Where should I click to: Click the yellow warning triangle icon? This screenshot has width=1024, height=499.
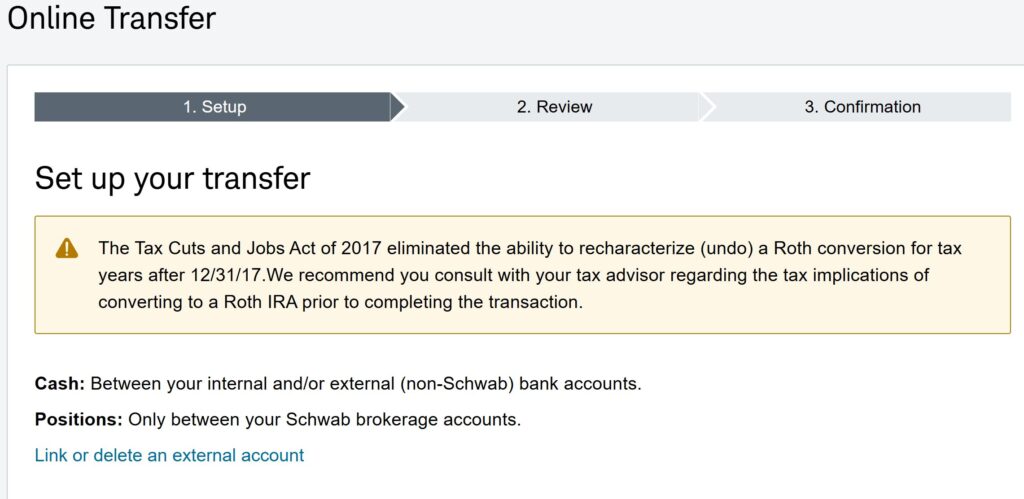(66, 248)
